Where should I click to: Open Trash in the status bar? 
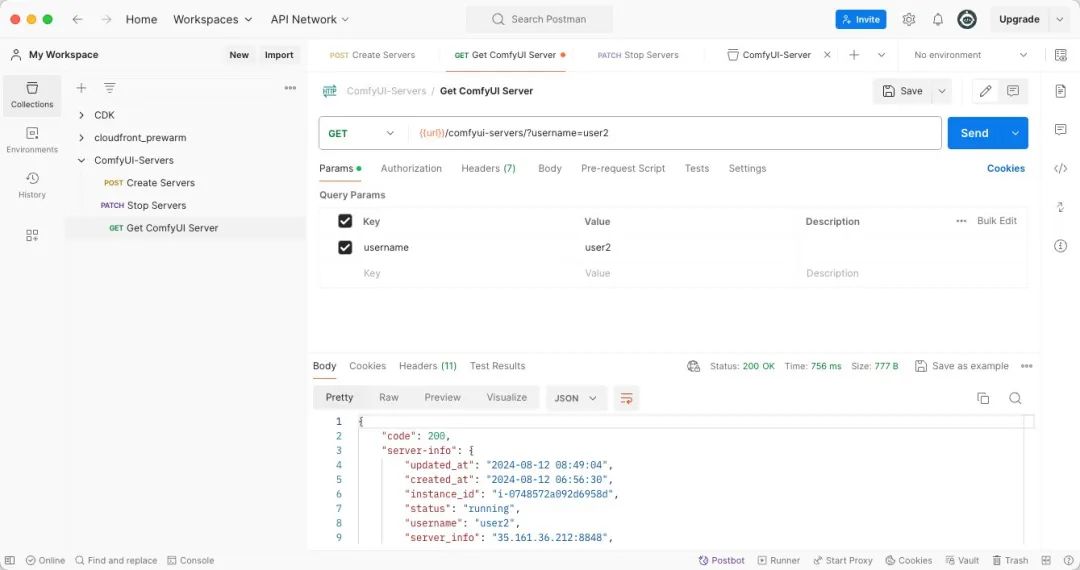point(1010,560)
